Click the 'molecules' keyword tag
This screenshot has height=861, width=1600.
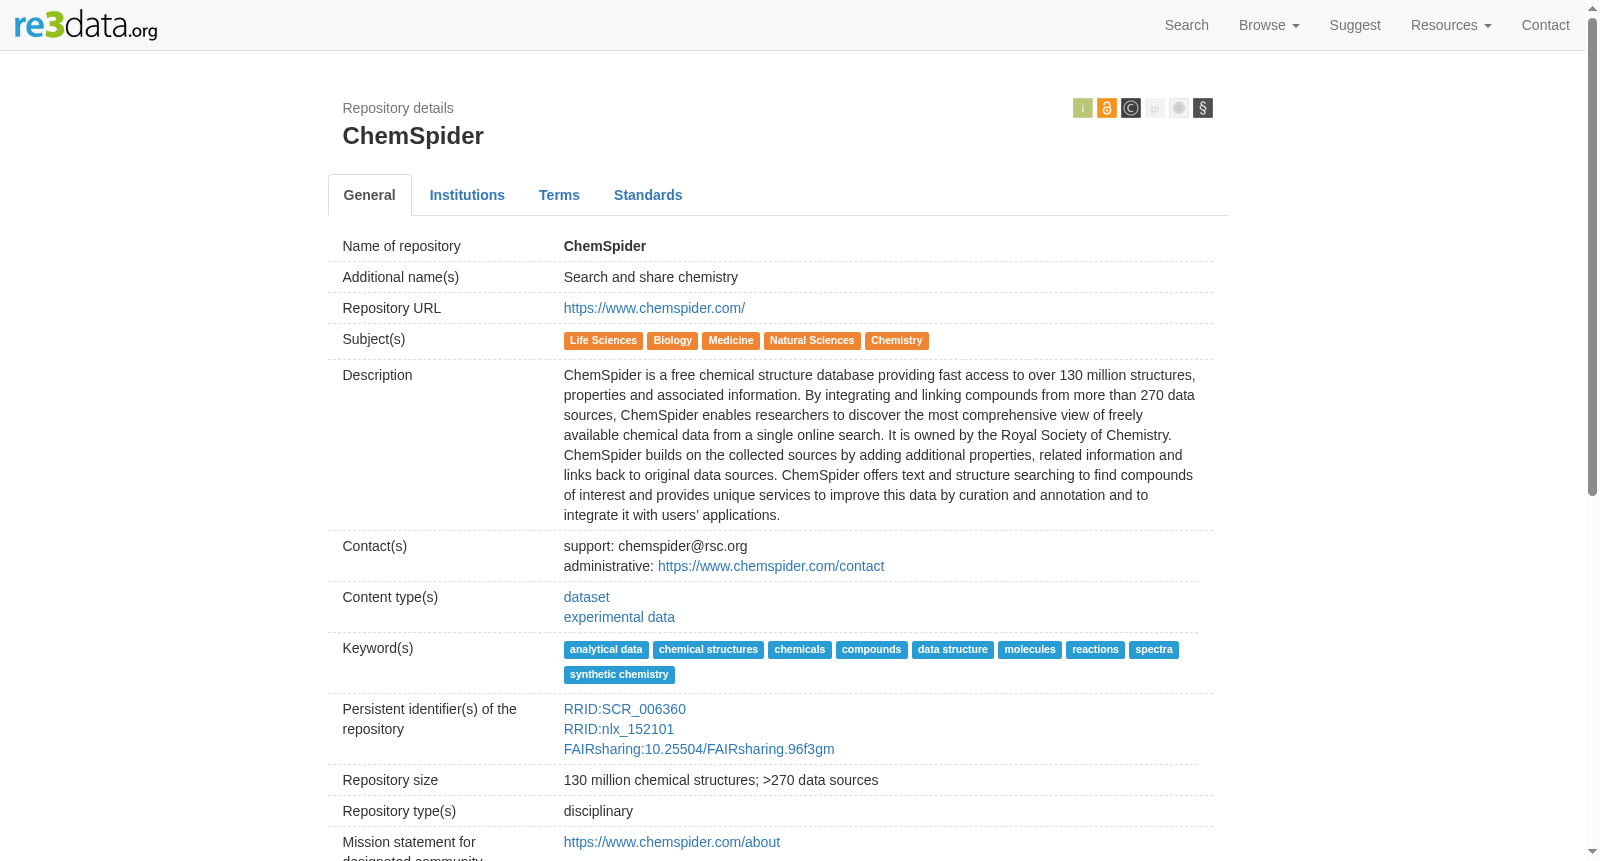[x=1030, y=650]
